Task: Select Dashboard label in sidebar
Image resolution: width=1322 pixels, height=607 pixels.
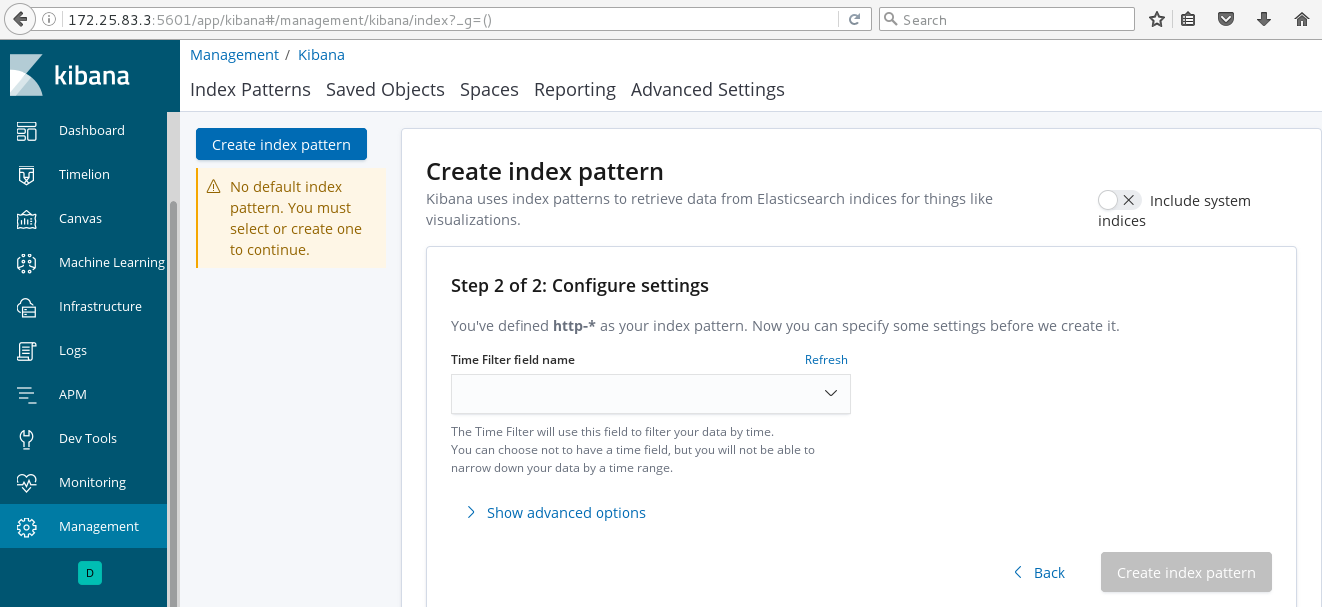Action: point(92,131)
